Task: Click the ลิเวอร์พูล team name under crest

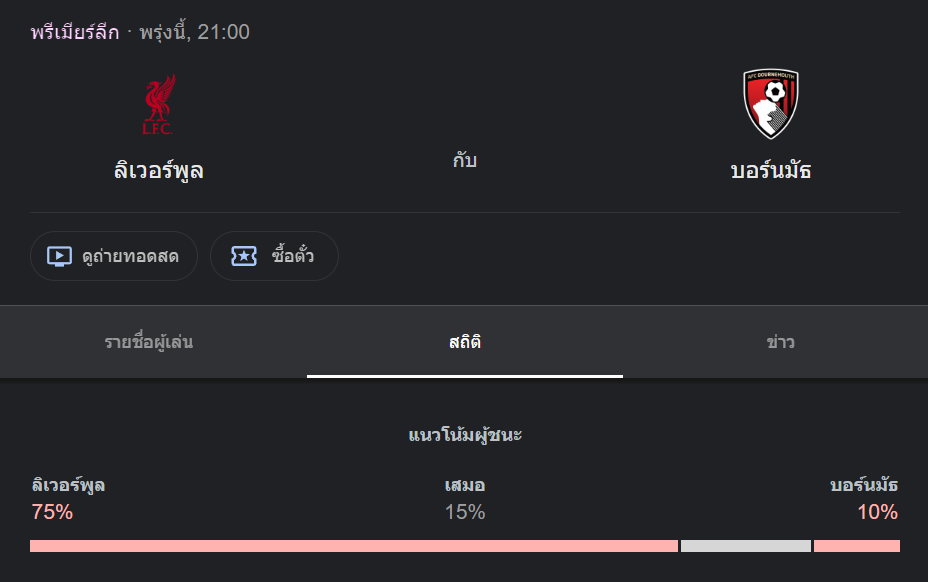Action: click(x=159, y=171)
